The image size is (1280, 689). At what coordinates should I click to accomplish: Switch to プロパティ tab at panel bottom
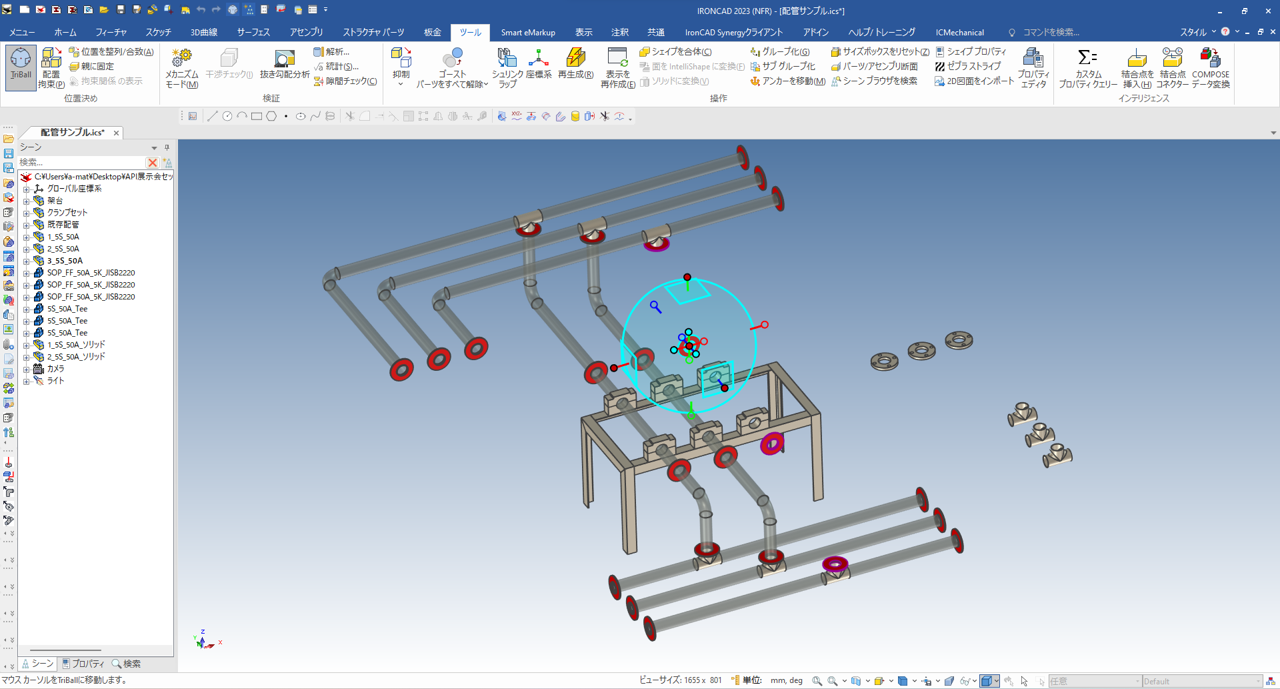point(83,664)
